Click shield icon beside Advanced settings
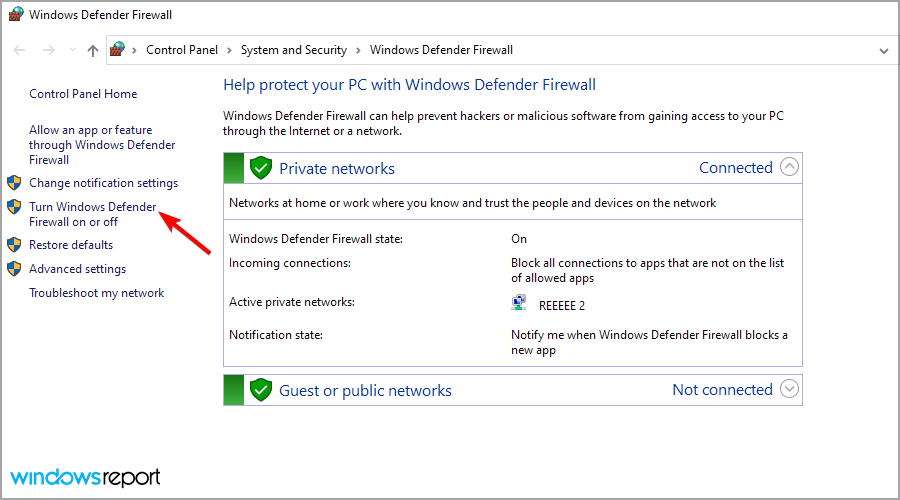The height and width of the screenshot is (500, 900). click(x=14, y=269)
